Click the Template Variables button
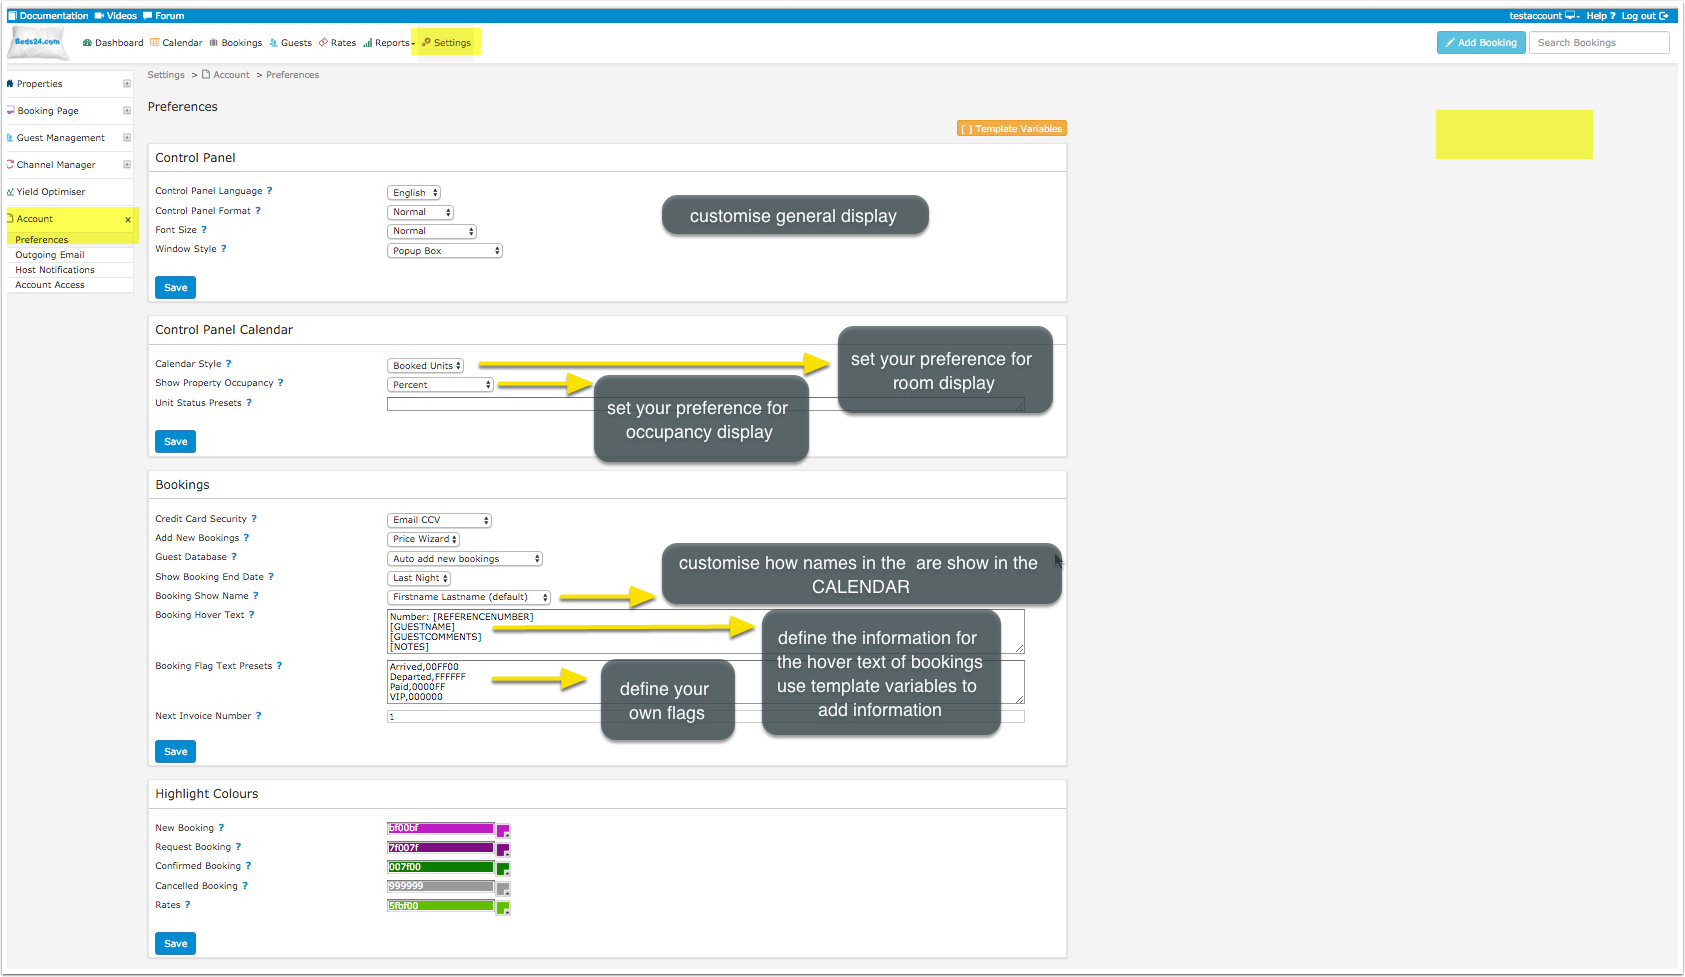1685x977 pixels. pyautogui.click(x=1012, y=128)
